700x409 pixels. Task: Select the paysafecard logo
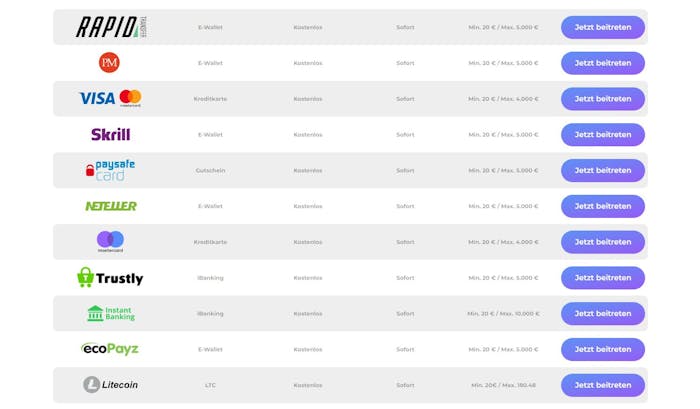click(x=110, y=170)
